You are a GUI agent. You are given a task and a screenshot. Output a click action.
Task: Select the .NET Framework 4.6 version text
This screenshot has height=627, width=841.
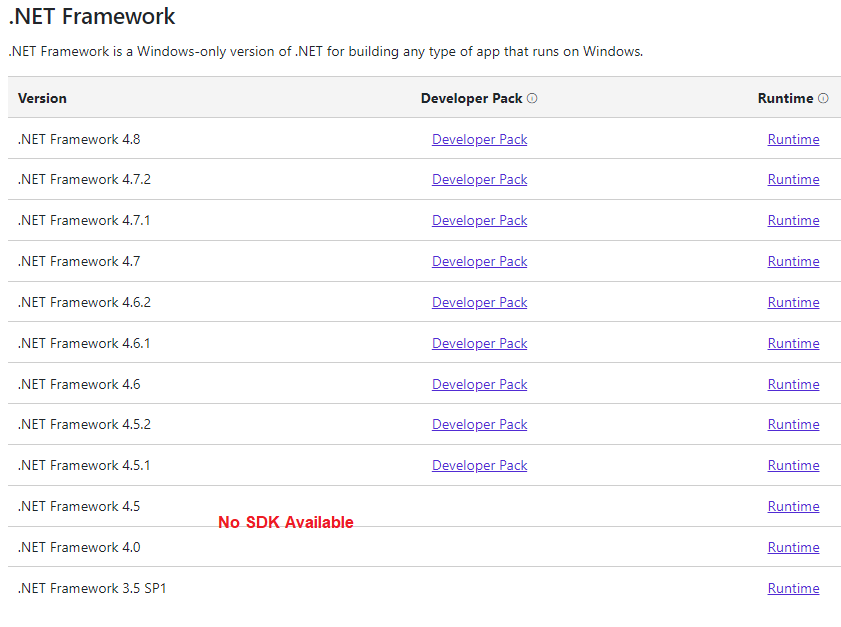79,385
